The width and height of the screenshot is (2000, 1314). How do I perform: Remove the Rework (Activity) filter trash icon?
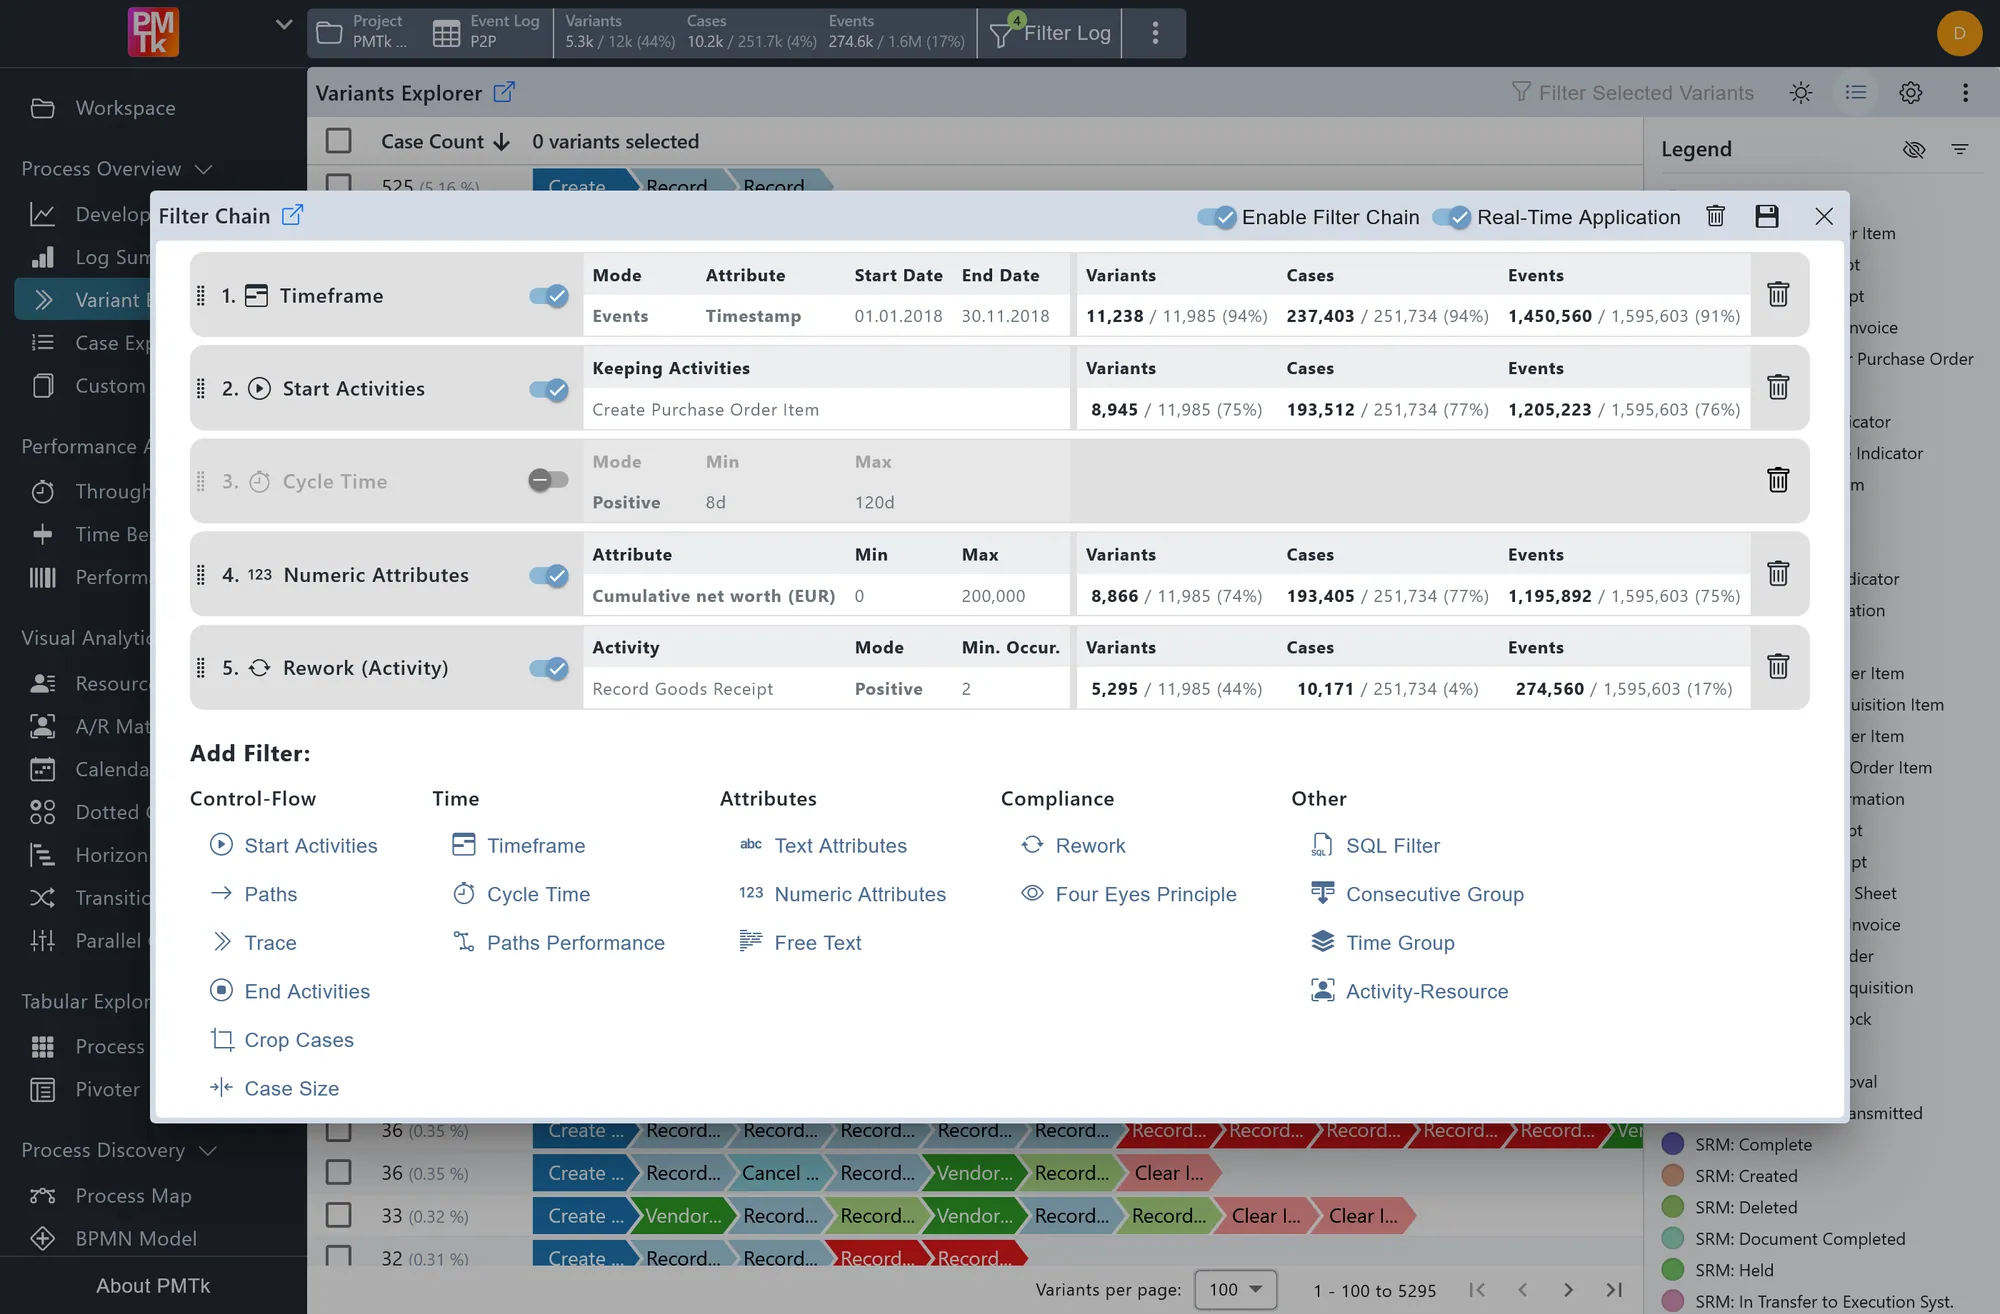pos(1778,666)
